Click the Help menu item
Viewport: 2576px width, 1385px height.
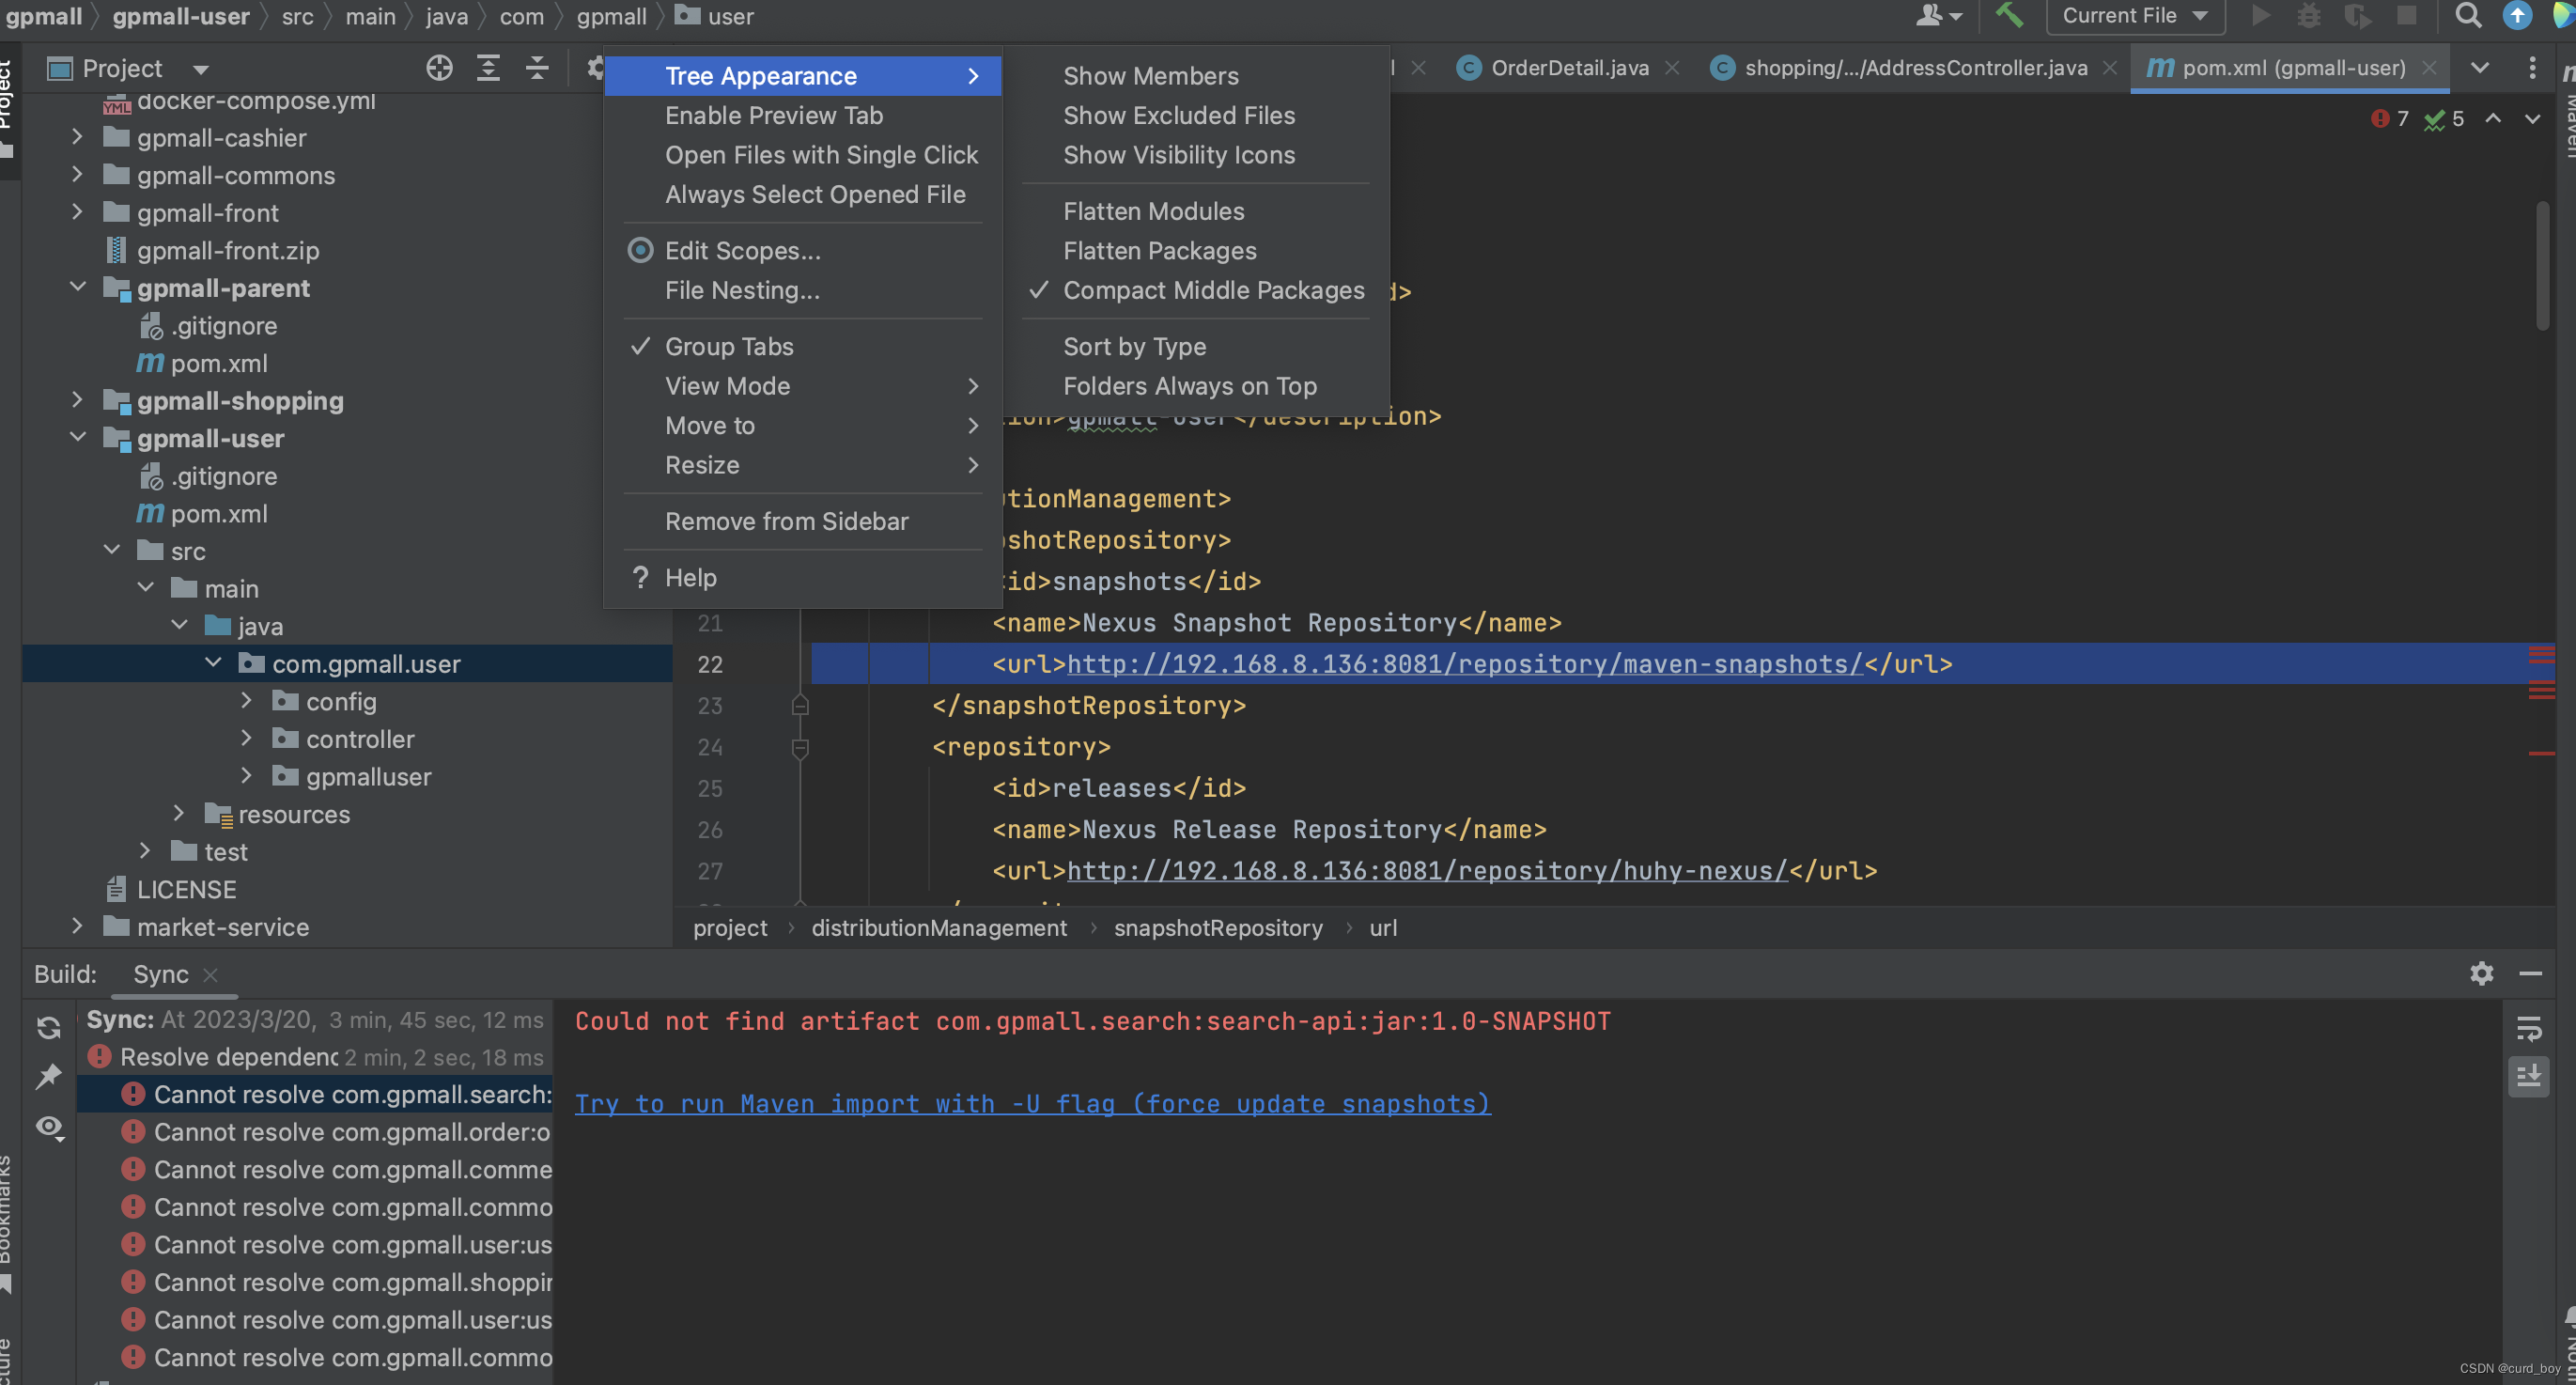[803, 577]
